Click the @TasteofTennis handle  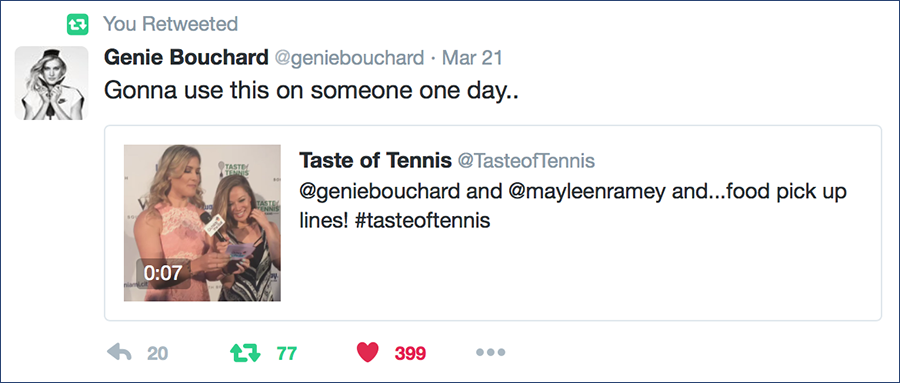tap(525, 162)
